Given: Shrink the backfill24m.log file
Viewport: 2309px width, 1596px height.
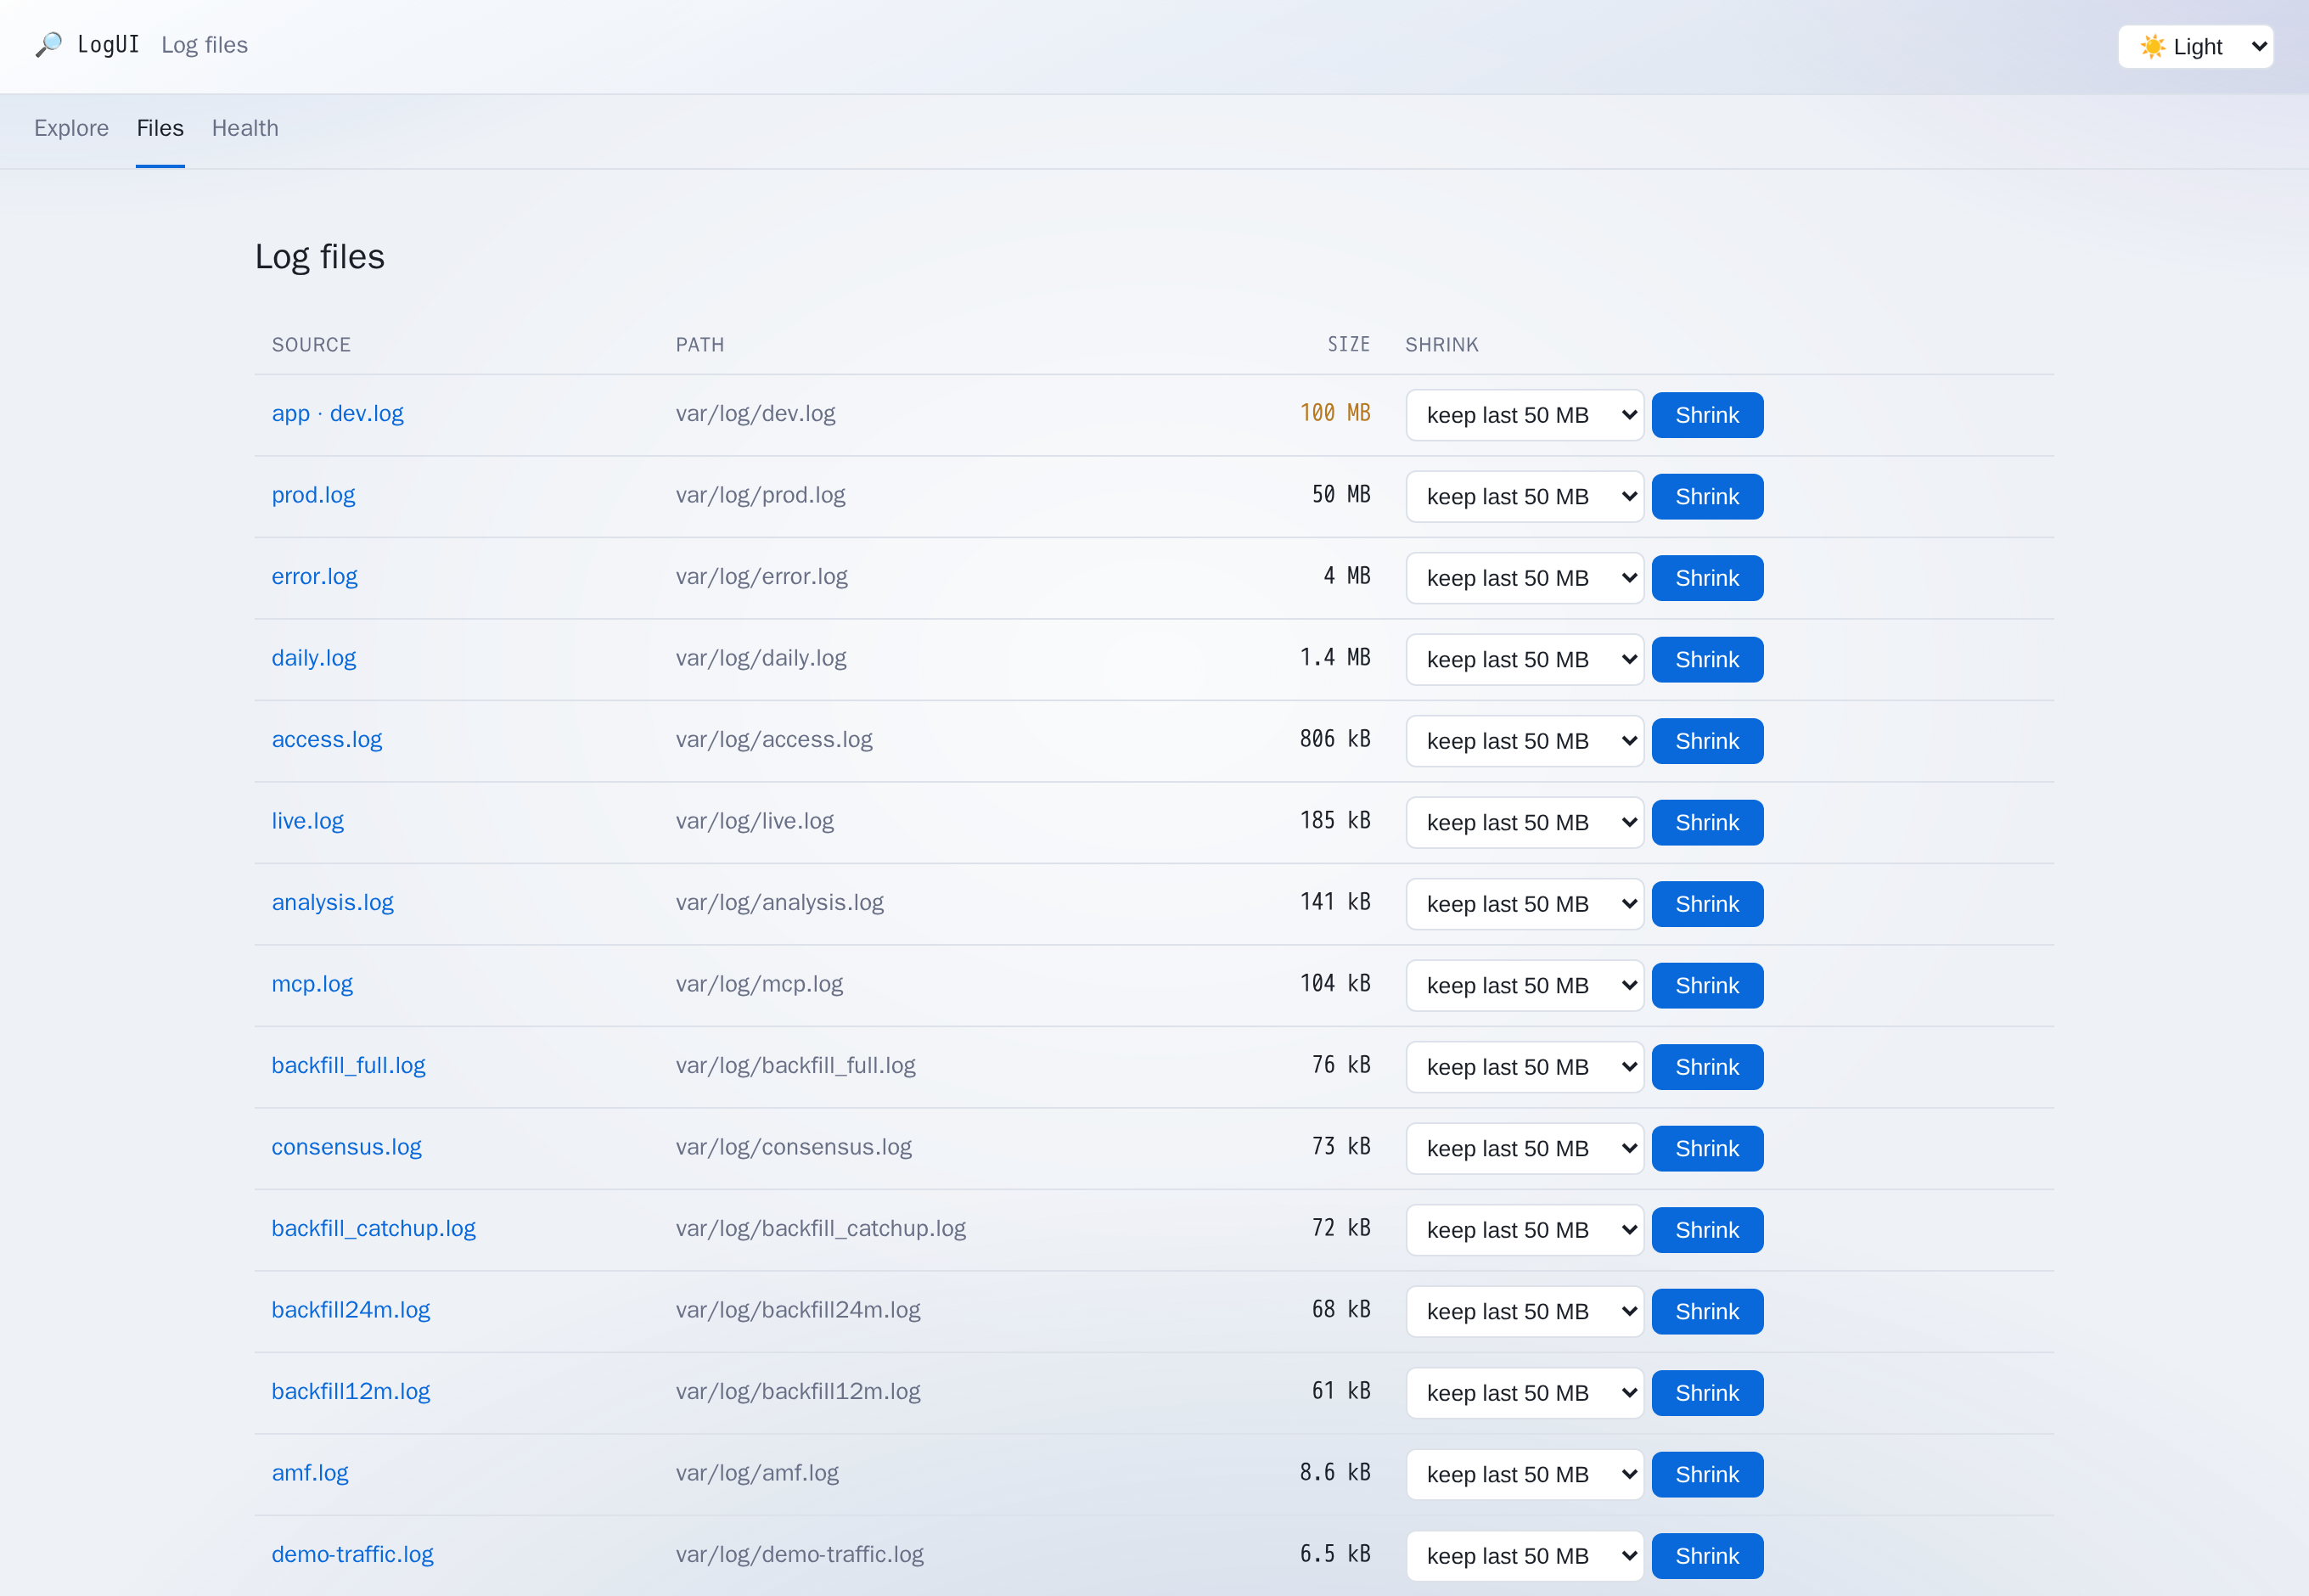Looking at the screenshot, I should click(x=1707, y=1312).
